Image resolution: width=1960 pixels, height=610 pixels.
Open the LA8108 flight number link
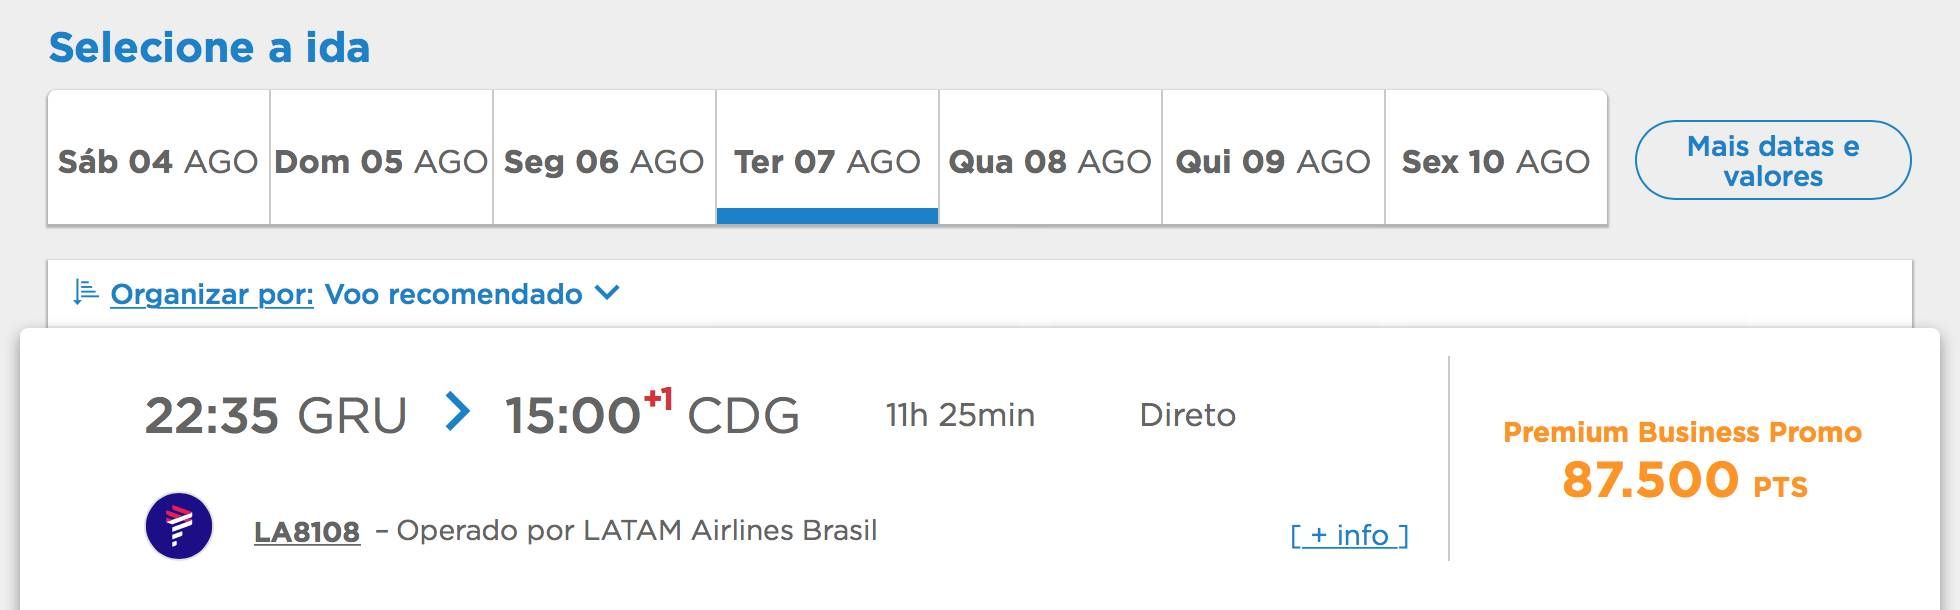pos(307,532)
